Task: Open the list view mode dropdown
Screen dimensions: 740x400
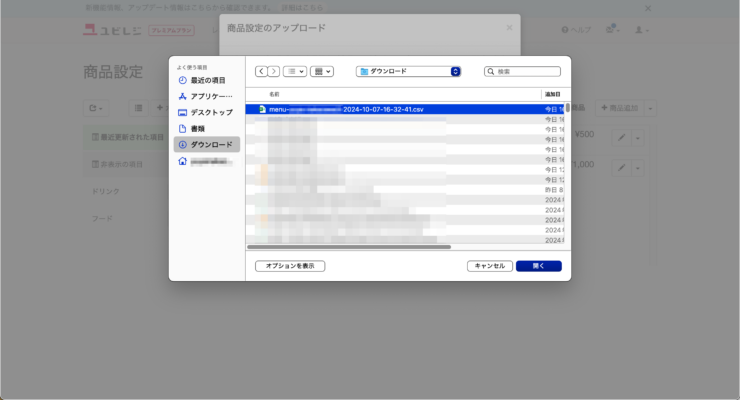Action: pyautogui.click(x=295, y=71)
